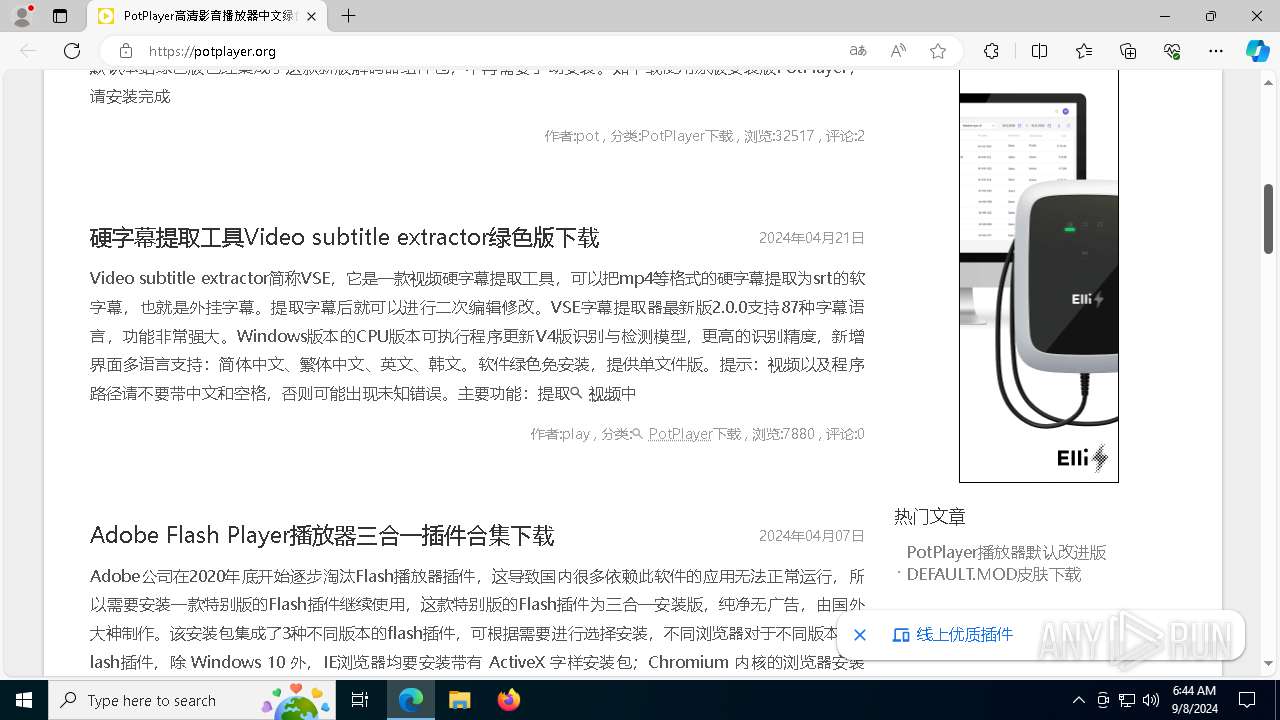Go back to previous page
Image resolution: width=1280 pixels, height=720 pixels.
click(x=28, y=51)
